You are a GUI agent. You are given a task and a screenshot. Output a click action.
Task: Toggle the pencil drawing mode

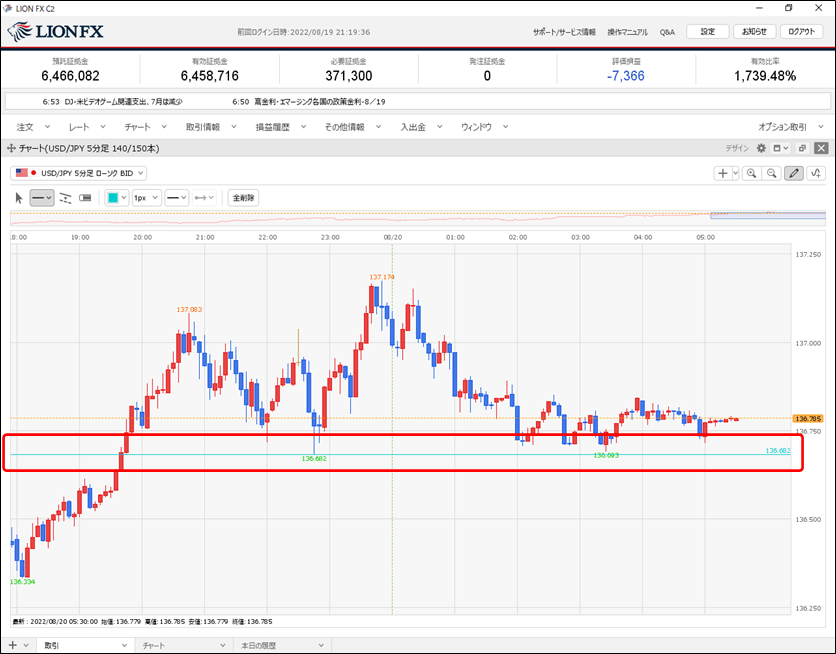click(794, 173)
